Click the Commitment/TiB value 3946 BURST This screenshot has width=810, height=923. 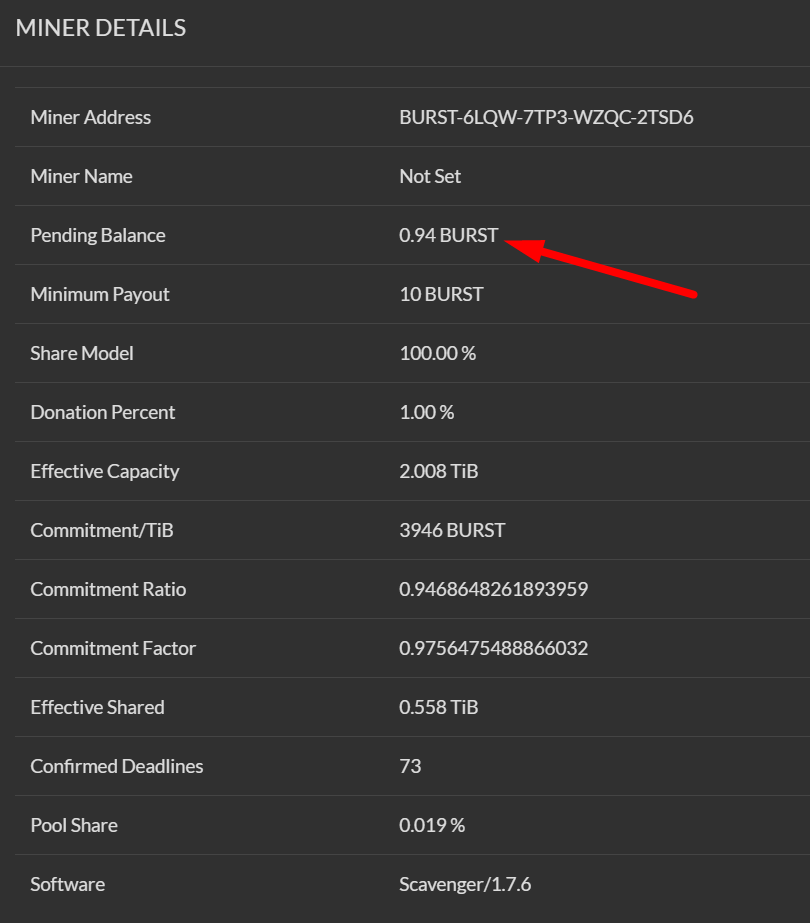pyautogui.click(x=452, y=530)
